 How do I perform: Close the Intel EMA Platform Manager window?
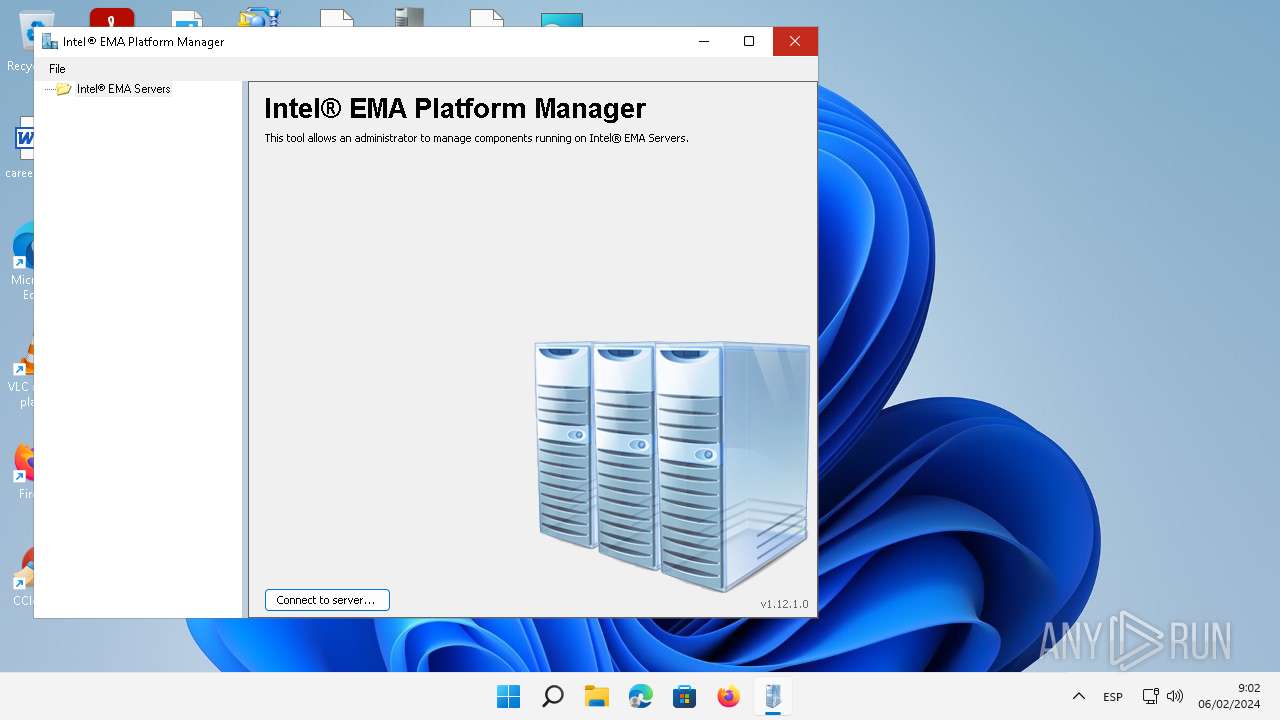[x=795, y=41]
